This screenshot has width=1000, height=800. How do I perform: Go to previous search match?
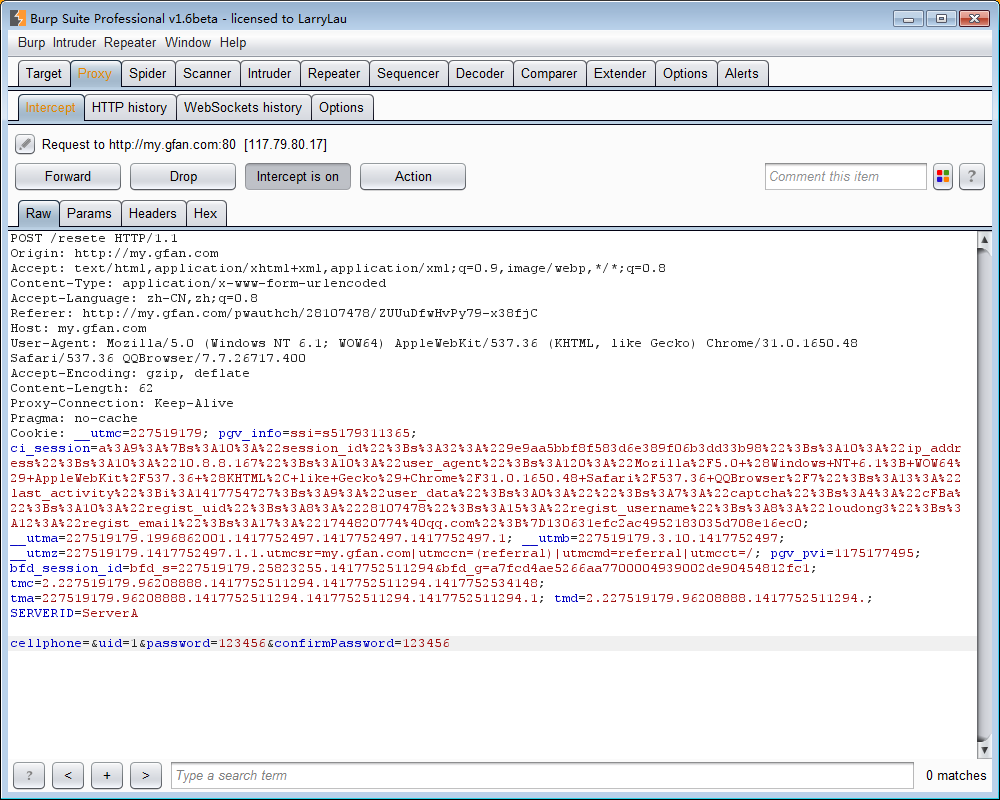click(68, 775)
